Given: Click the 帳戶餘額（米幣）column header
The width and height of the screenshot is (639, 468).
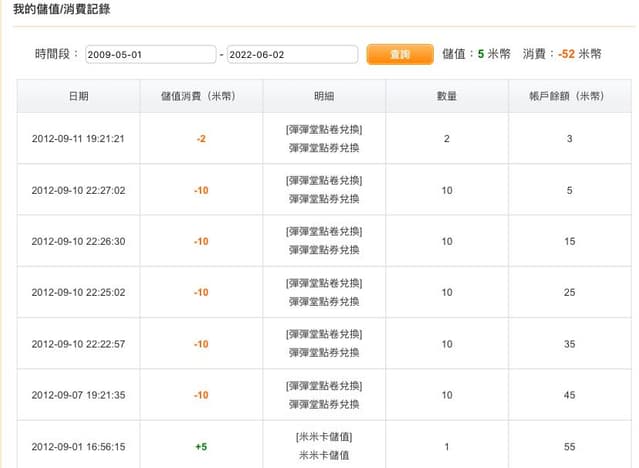Looking at the screenshot, I should (x=569, y=97).
